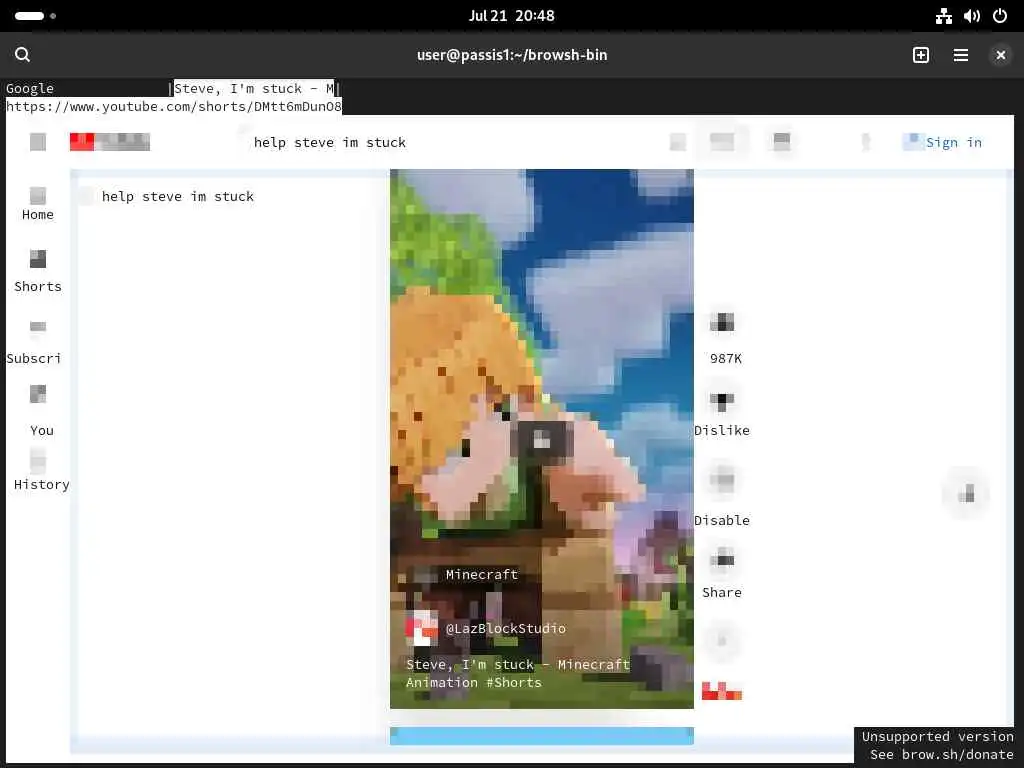Start voice search microphone icon
This screenshot has height=768, width=1024.
pyautogui.click(x=782, y=142)
